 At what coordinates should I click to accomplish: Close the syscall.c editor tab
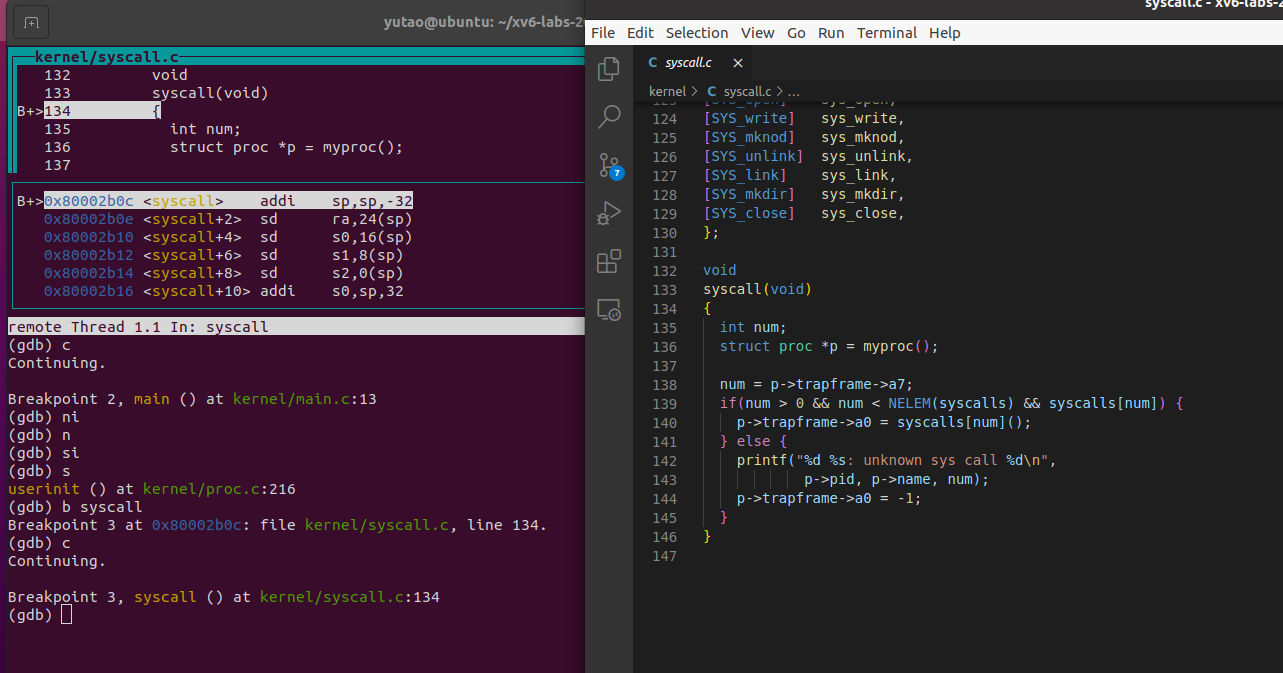tap(738, 63)
